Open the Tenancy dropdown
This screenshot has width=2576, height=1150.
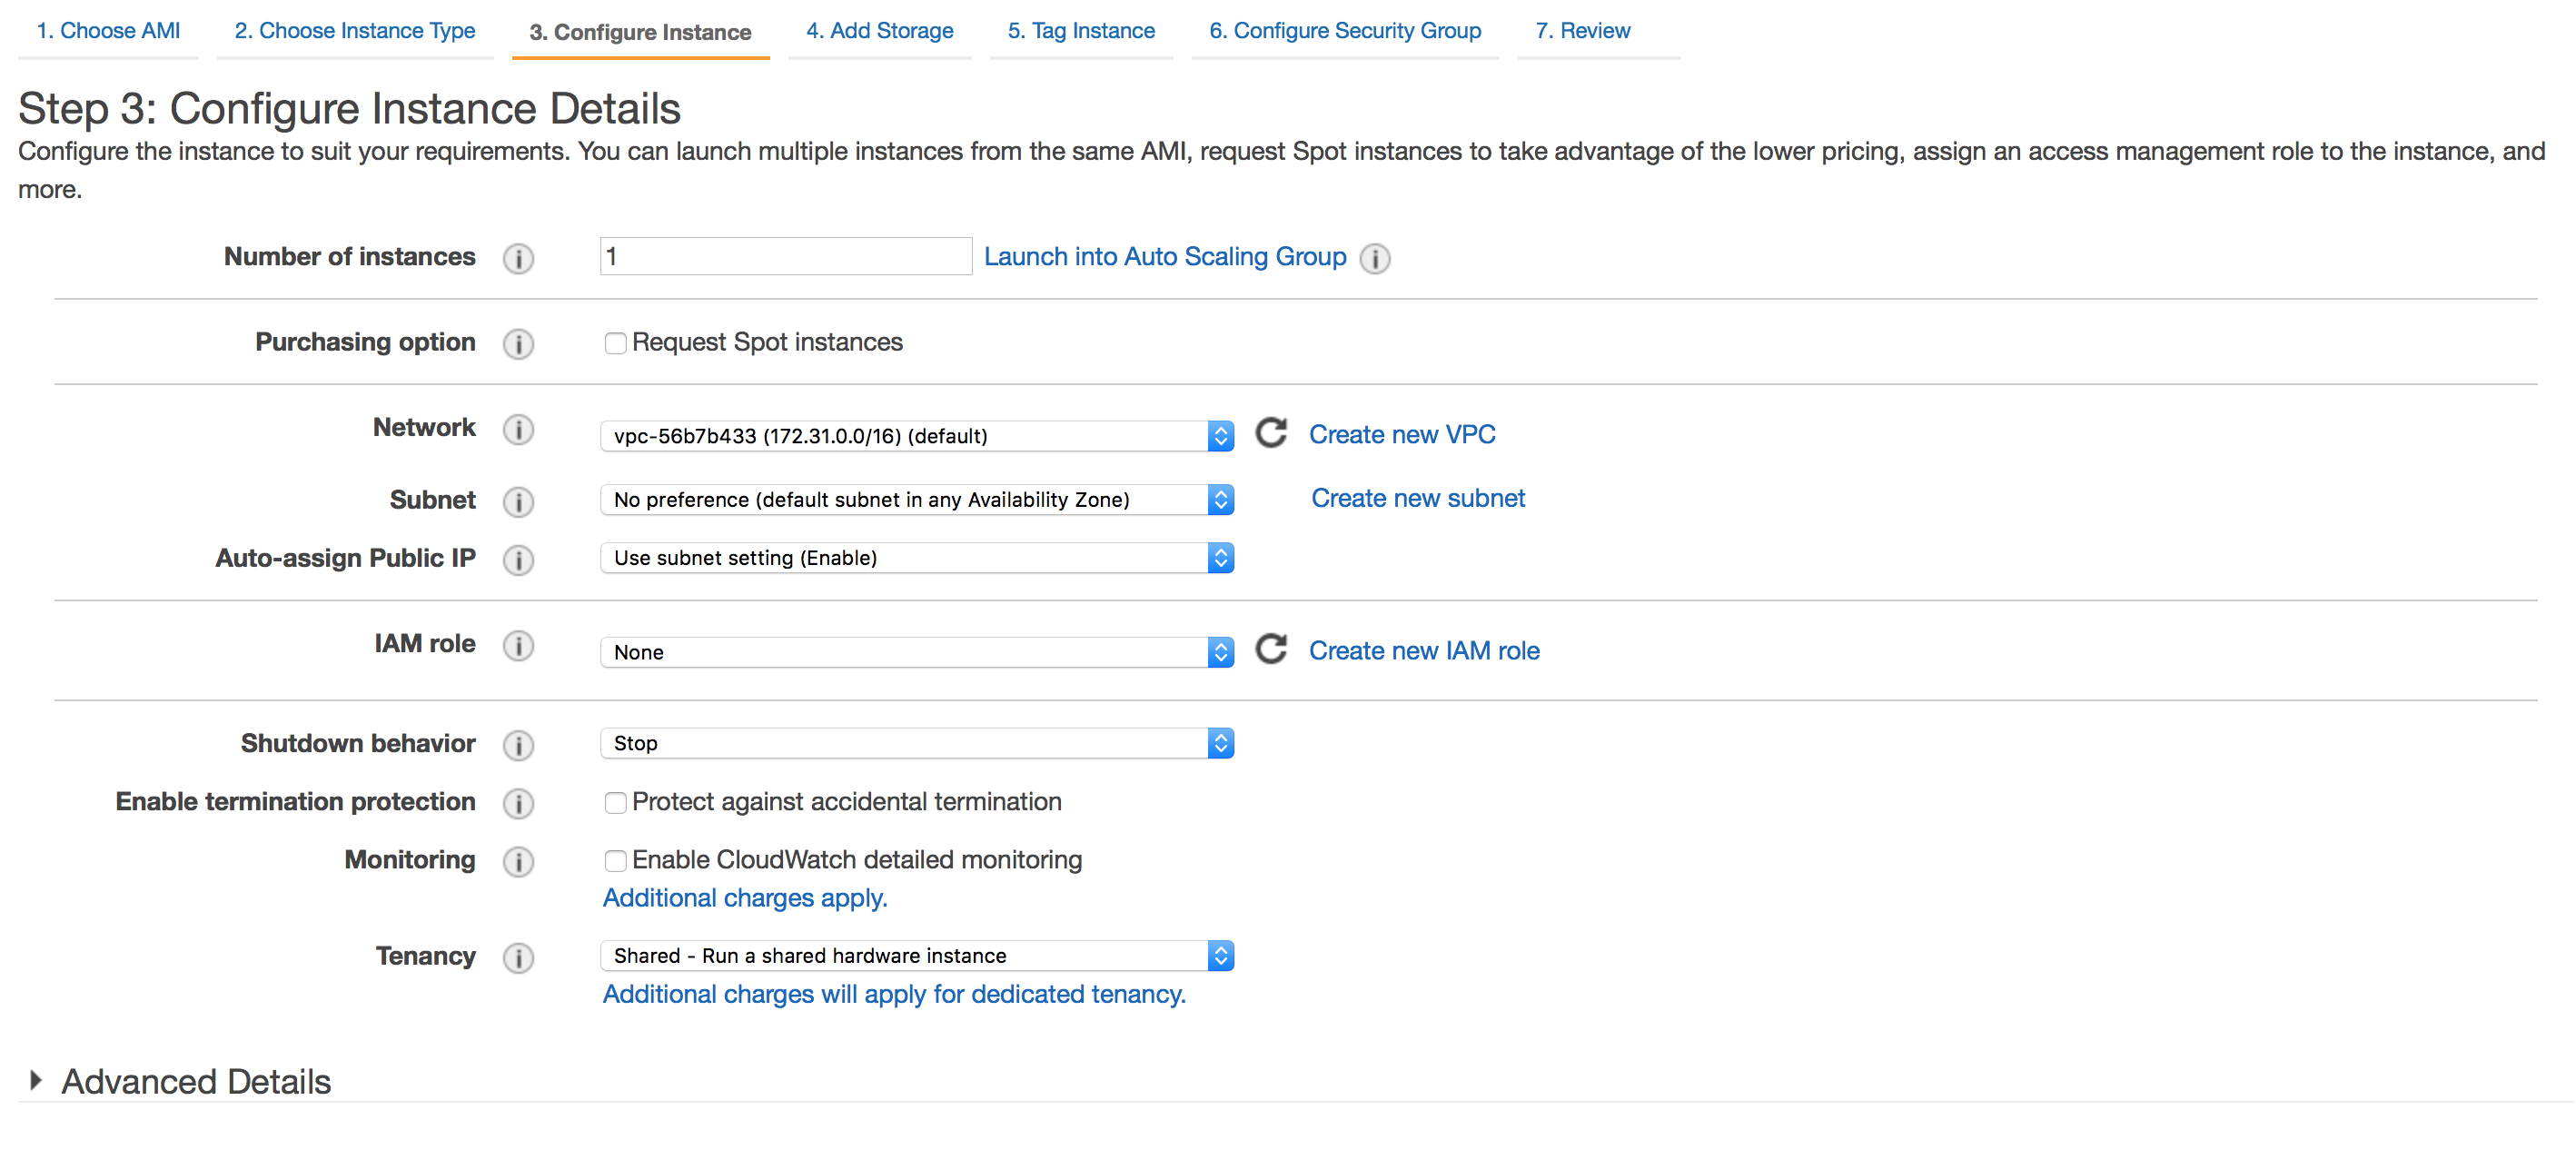(x=916, y=955)
